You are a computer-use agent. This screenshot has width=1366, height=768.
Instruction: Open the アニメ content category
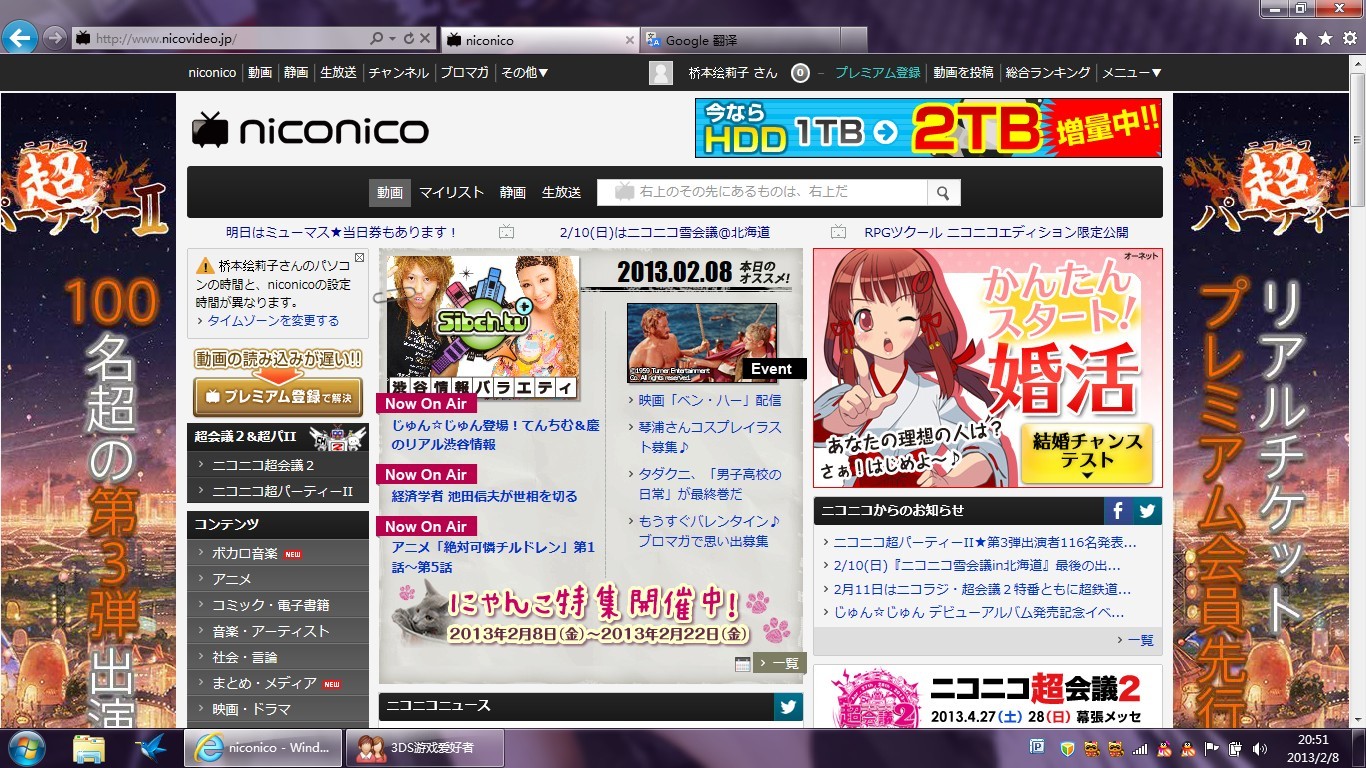pos(278,579)
